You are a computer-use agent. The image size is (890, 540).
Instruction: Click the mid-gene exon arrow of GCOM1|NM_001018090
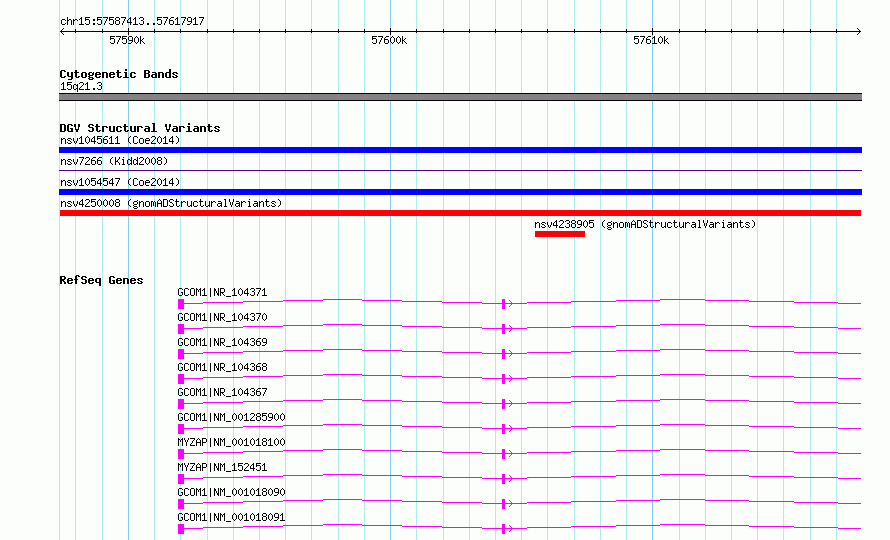pyautogui.click(x=507, y=504)
